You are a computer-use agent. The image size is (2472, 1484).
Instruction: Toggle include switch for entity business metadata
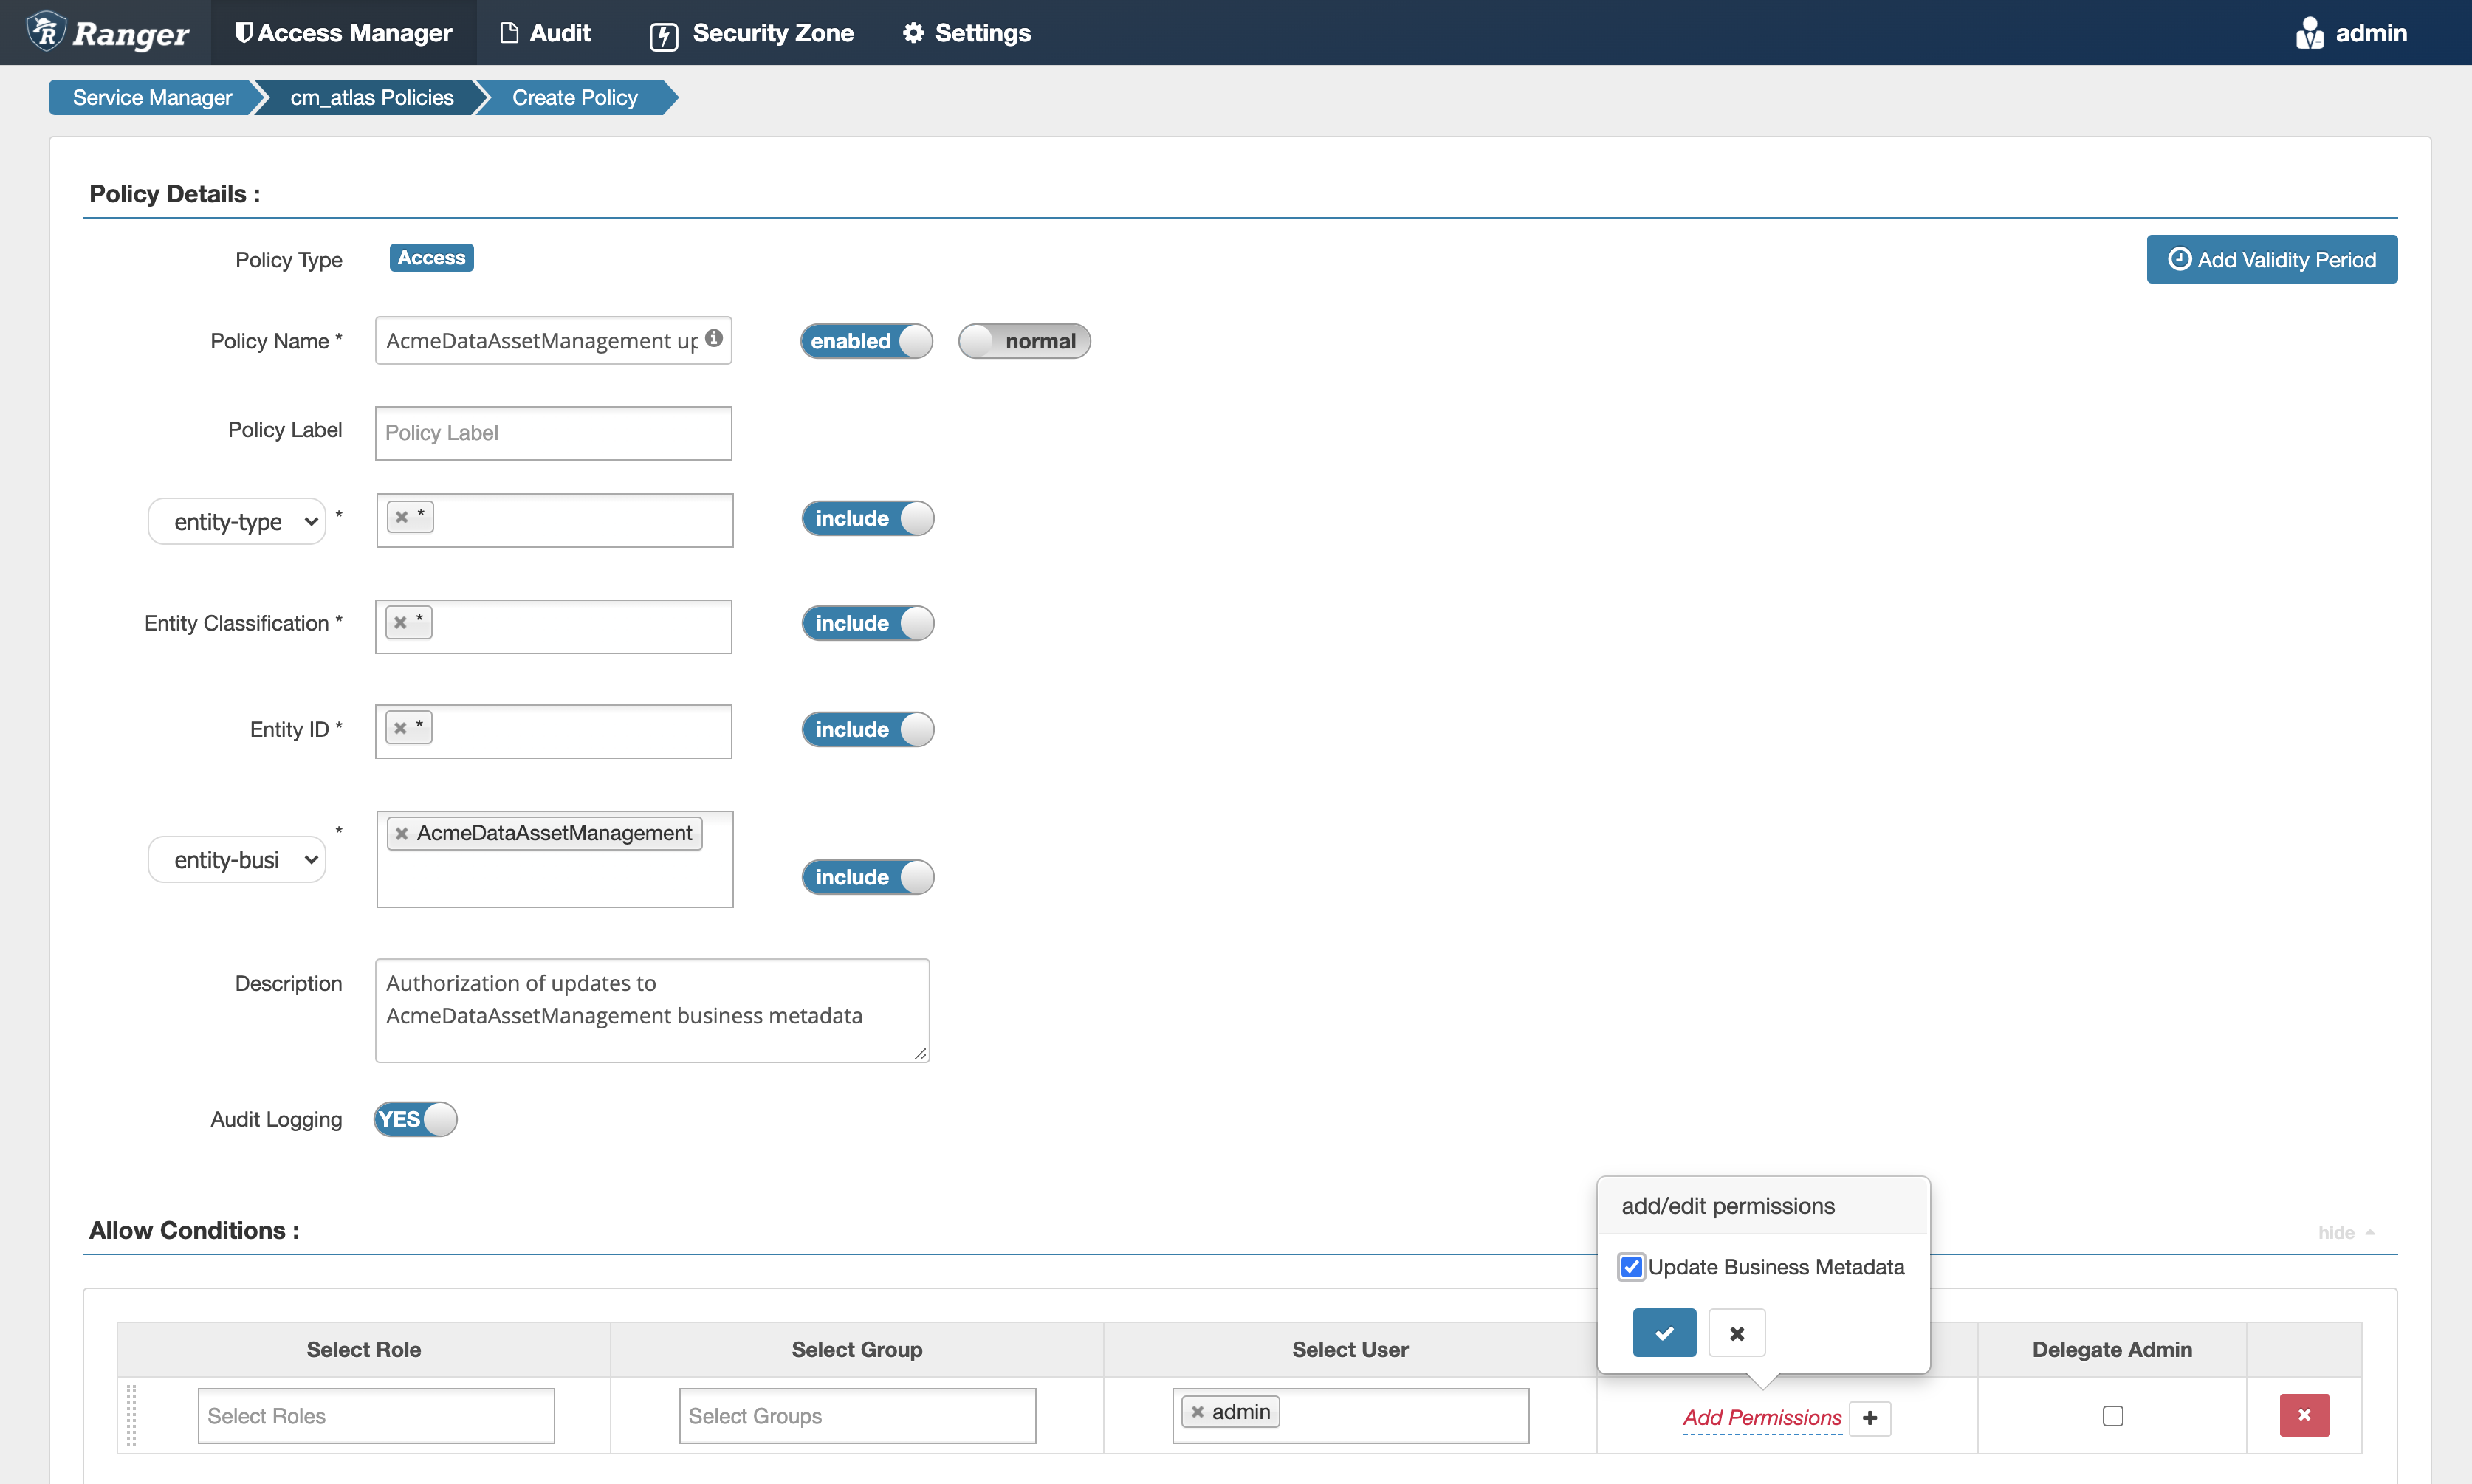867,877
